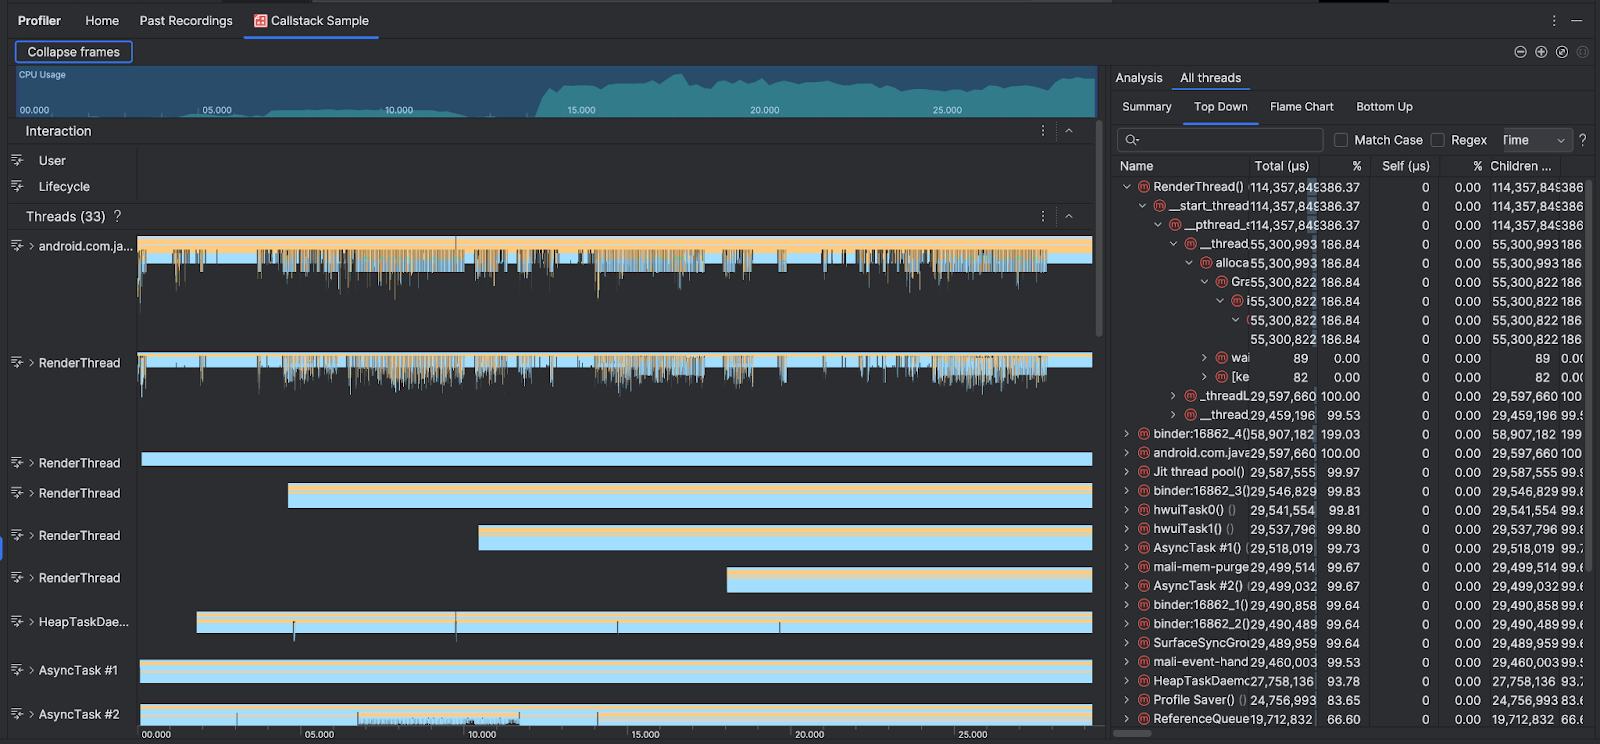Expand the HeapTaskDae... thread row
Screen dimensions: 1600x744
click(32, 622)
